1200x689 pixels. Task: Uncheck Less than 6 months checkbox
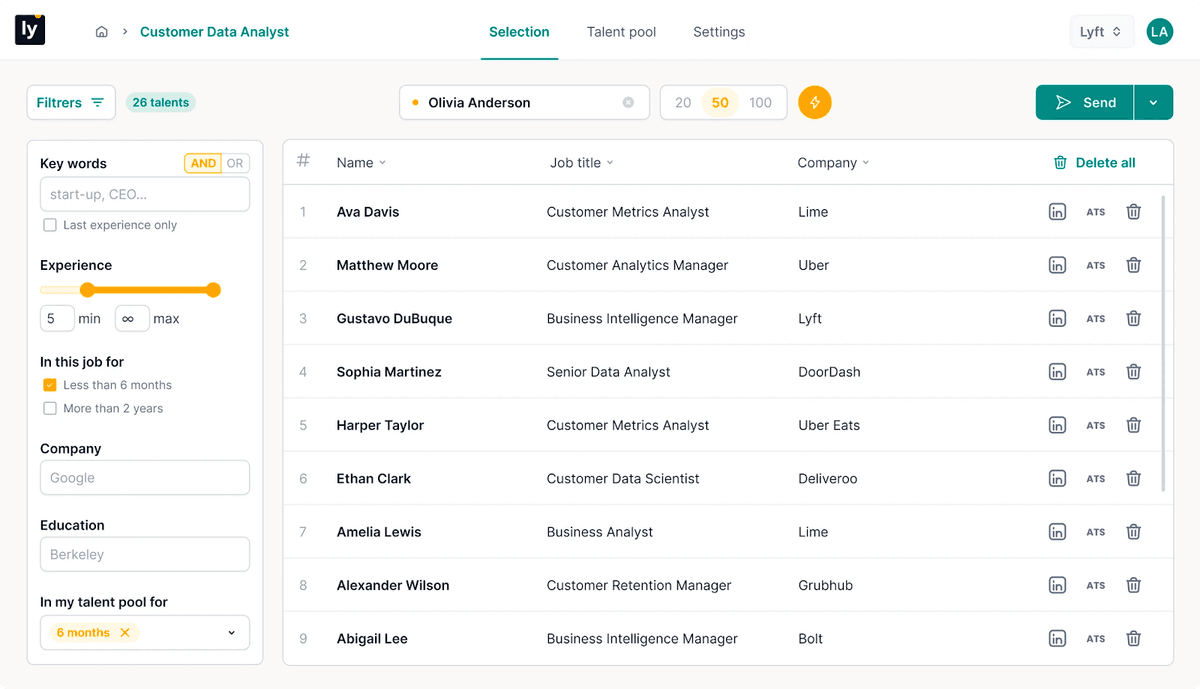point(50,385)
